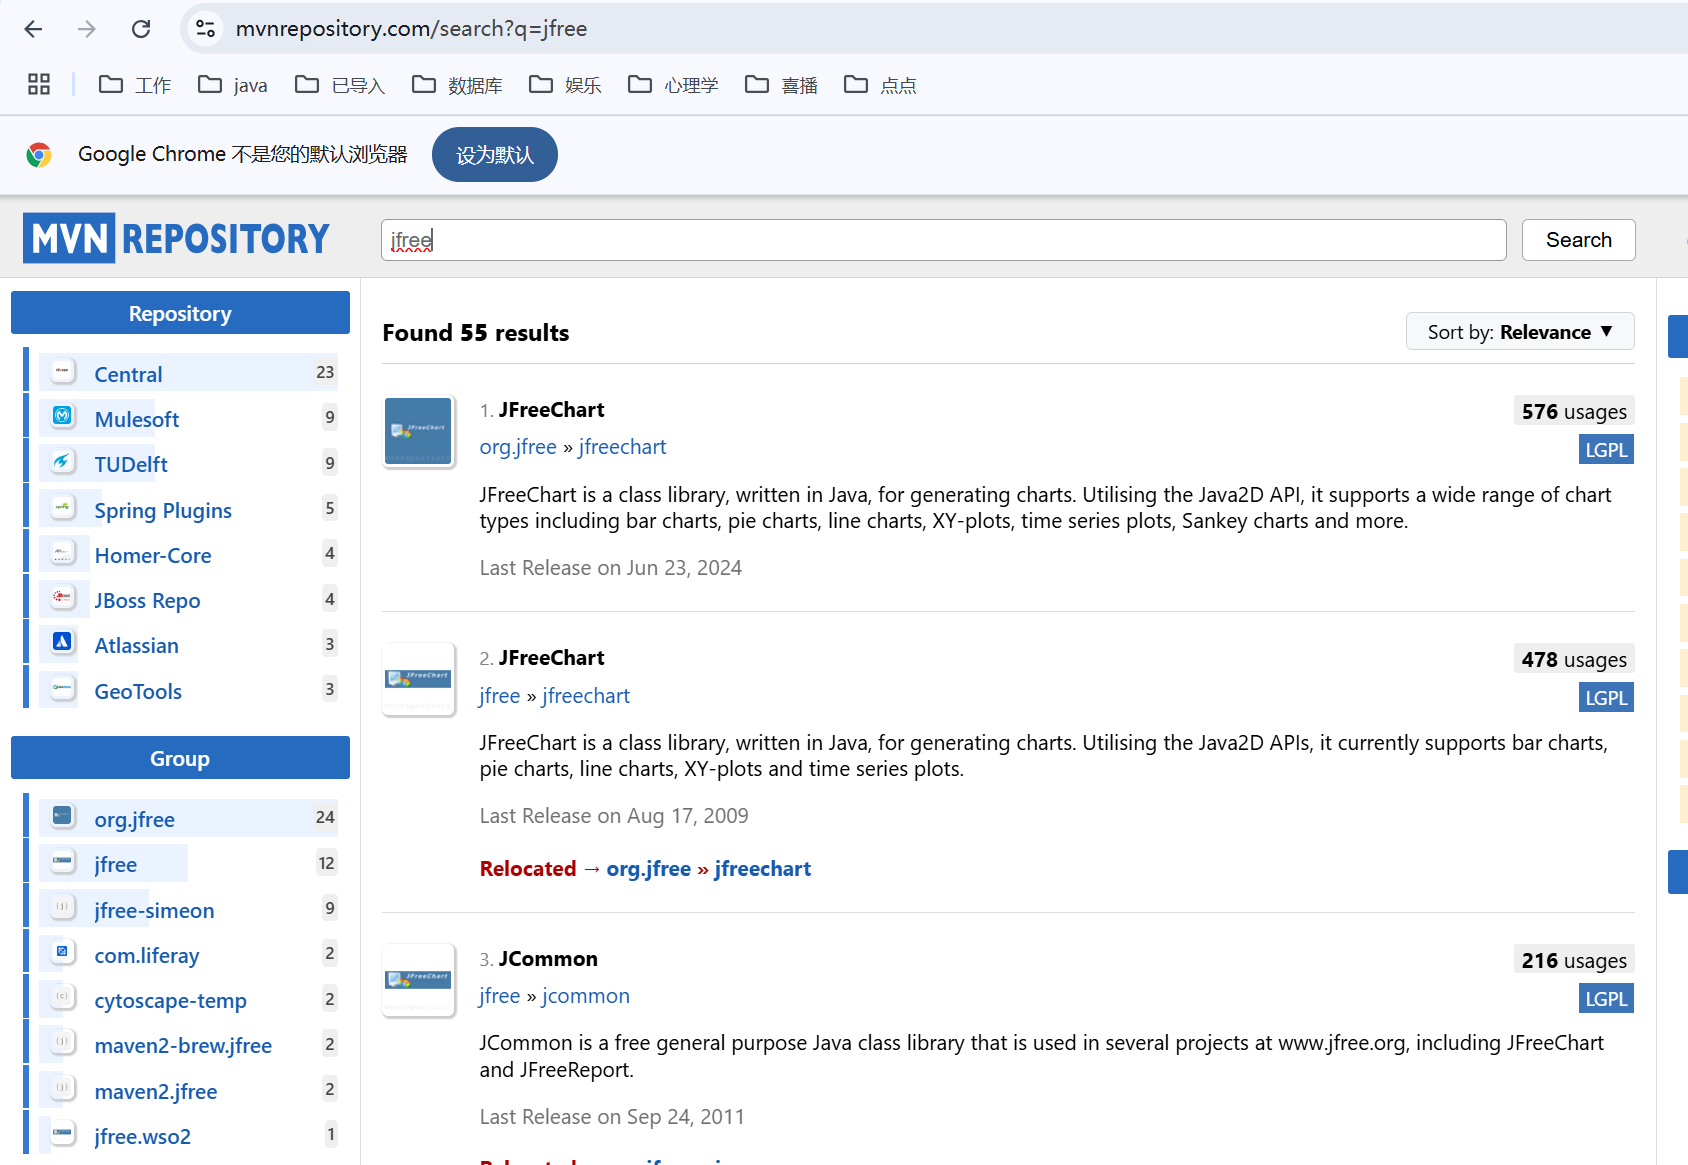Screen dimensions: 1688x1165
Task: Open the 娱乐 bookmark folder
Action: (565, 85)
